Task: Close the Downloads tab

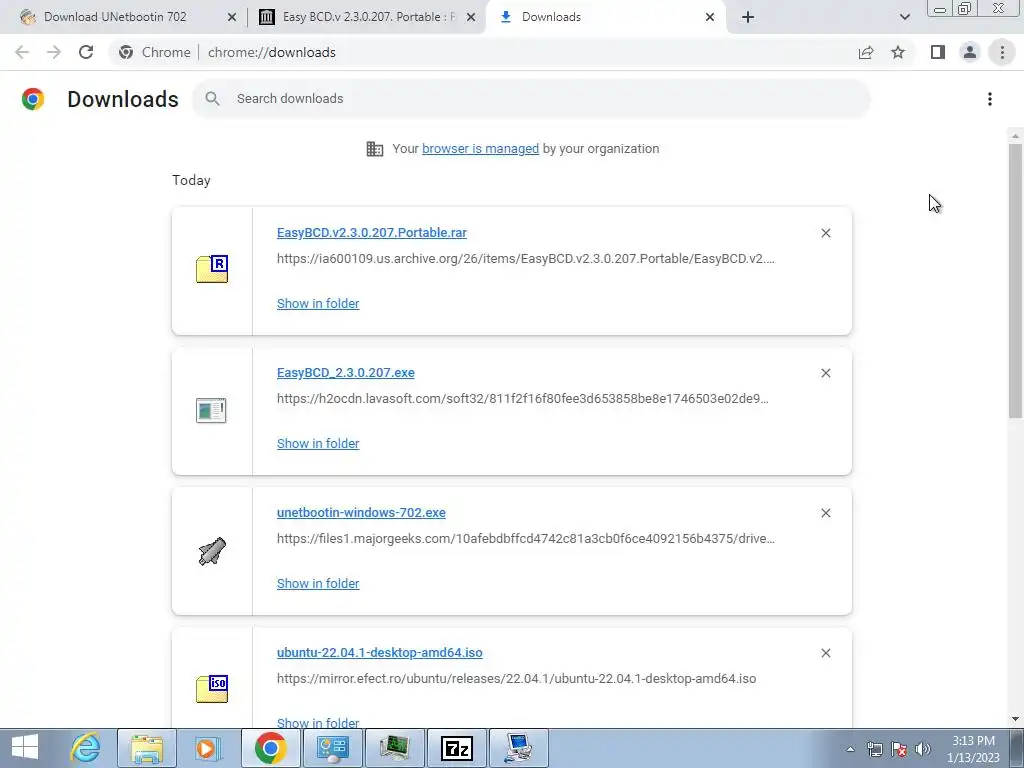Action: point(710,17)
